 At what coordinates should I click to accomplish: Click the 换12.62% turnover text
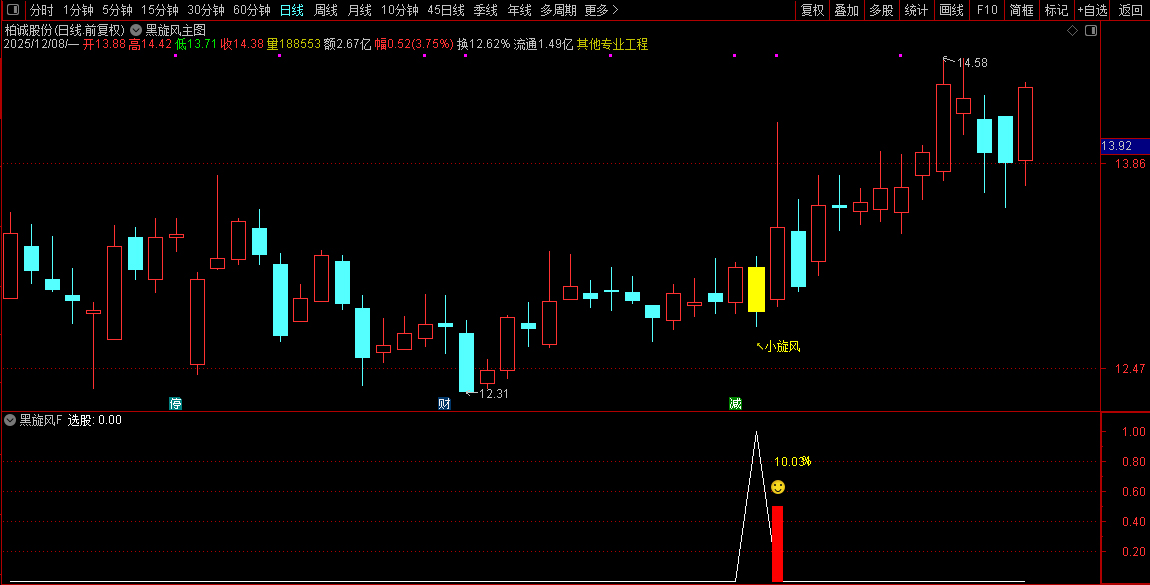tap(483, 44)
